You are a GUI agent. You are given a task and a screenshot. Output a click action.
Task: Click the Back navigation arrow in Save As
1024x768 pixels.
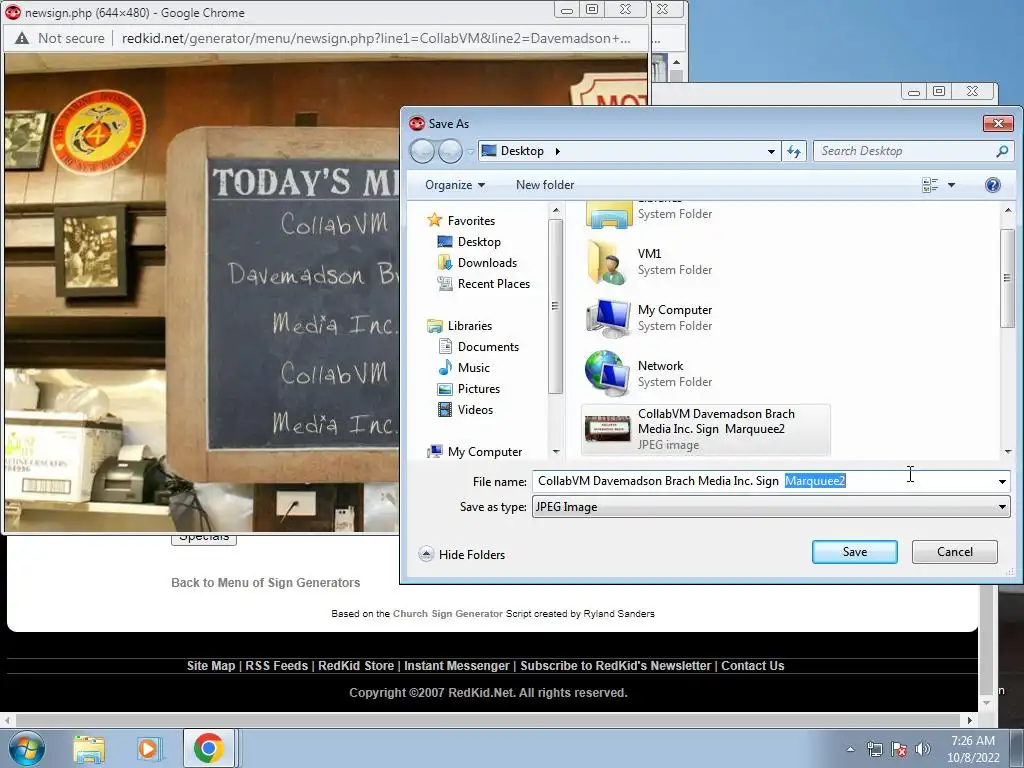pyautogui.click(x=422, y=152)
